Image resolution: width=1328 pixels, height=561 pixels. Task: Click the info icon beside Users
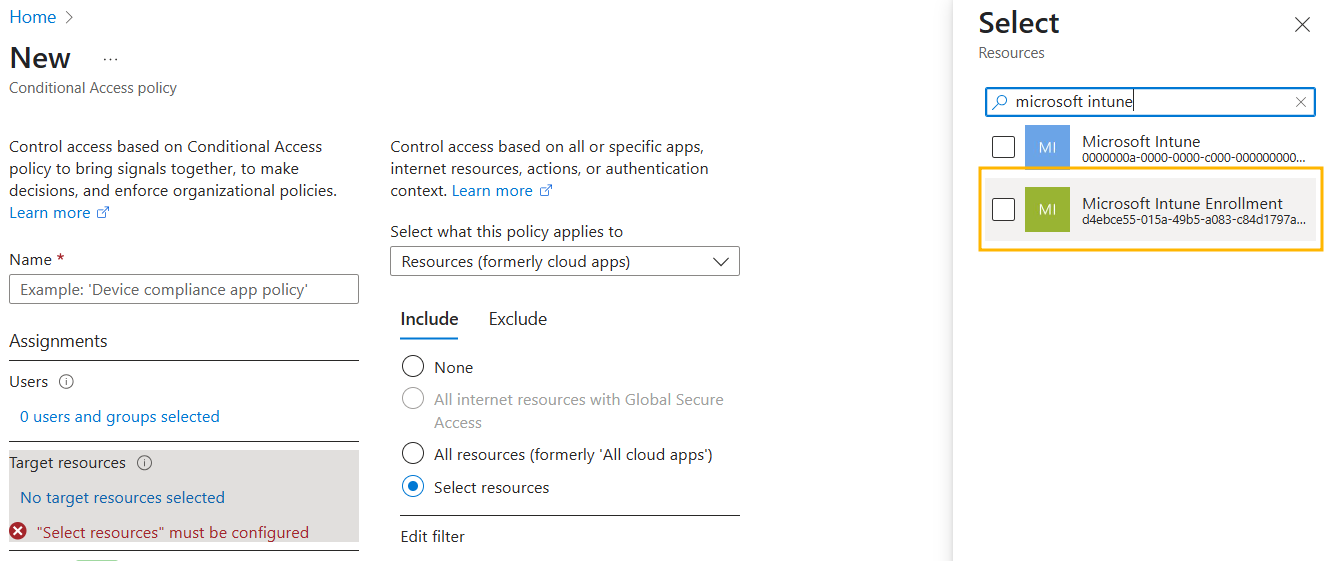[x=66, y=382]
